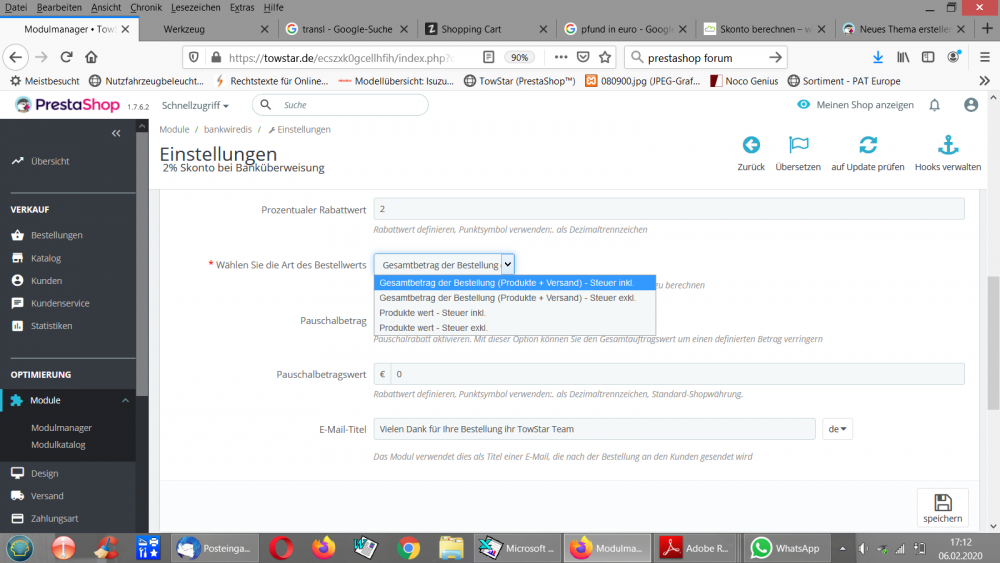Click the Prozentualer Rabattwert input field
Image resolution: width=1000 pixels, height=563 pixels.
click(669, 209)
